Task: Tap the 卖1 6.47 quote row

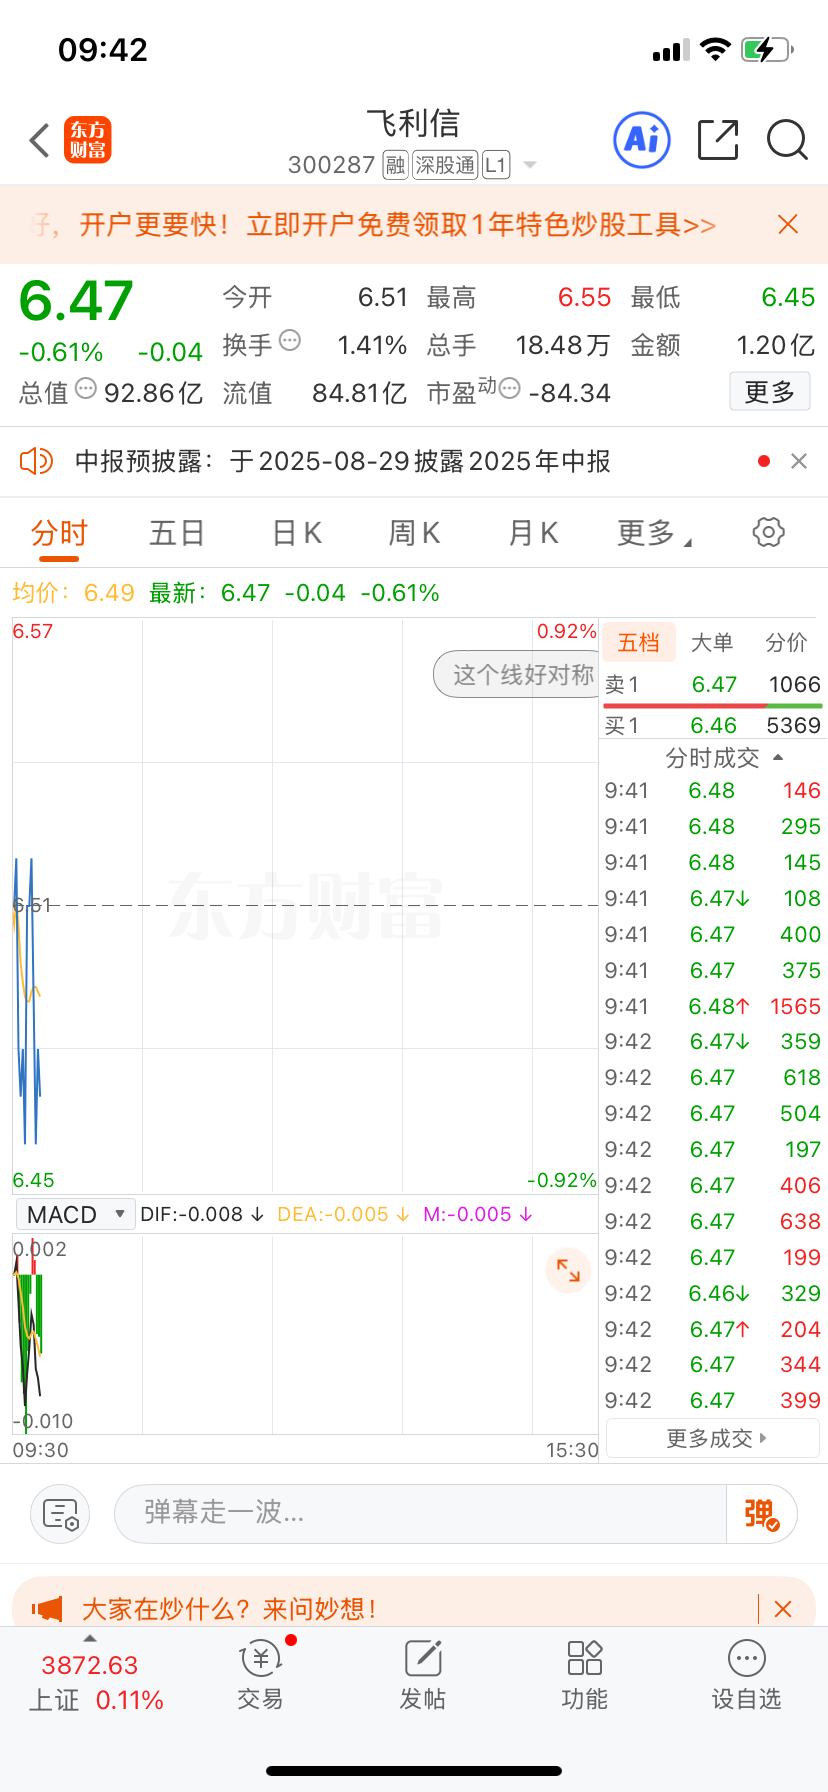Action: coord(712,685)
